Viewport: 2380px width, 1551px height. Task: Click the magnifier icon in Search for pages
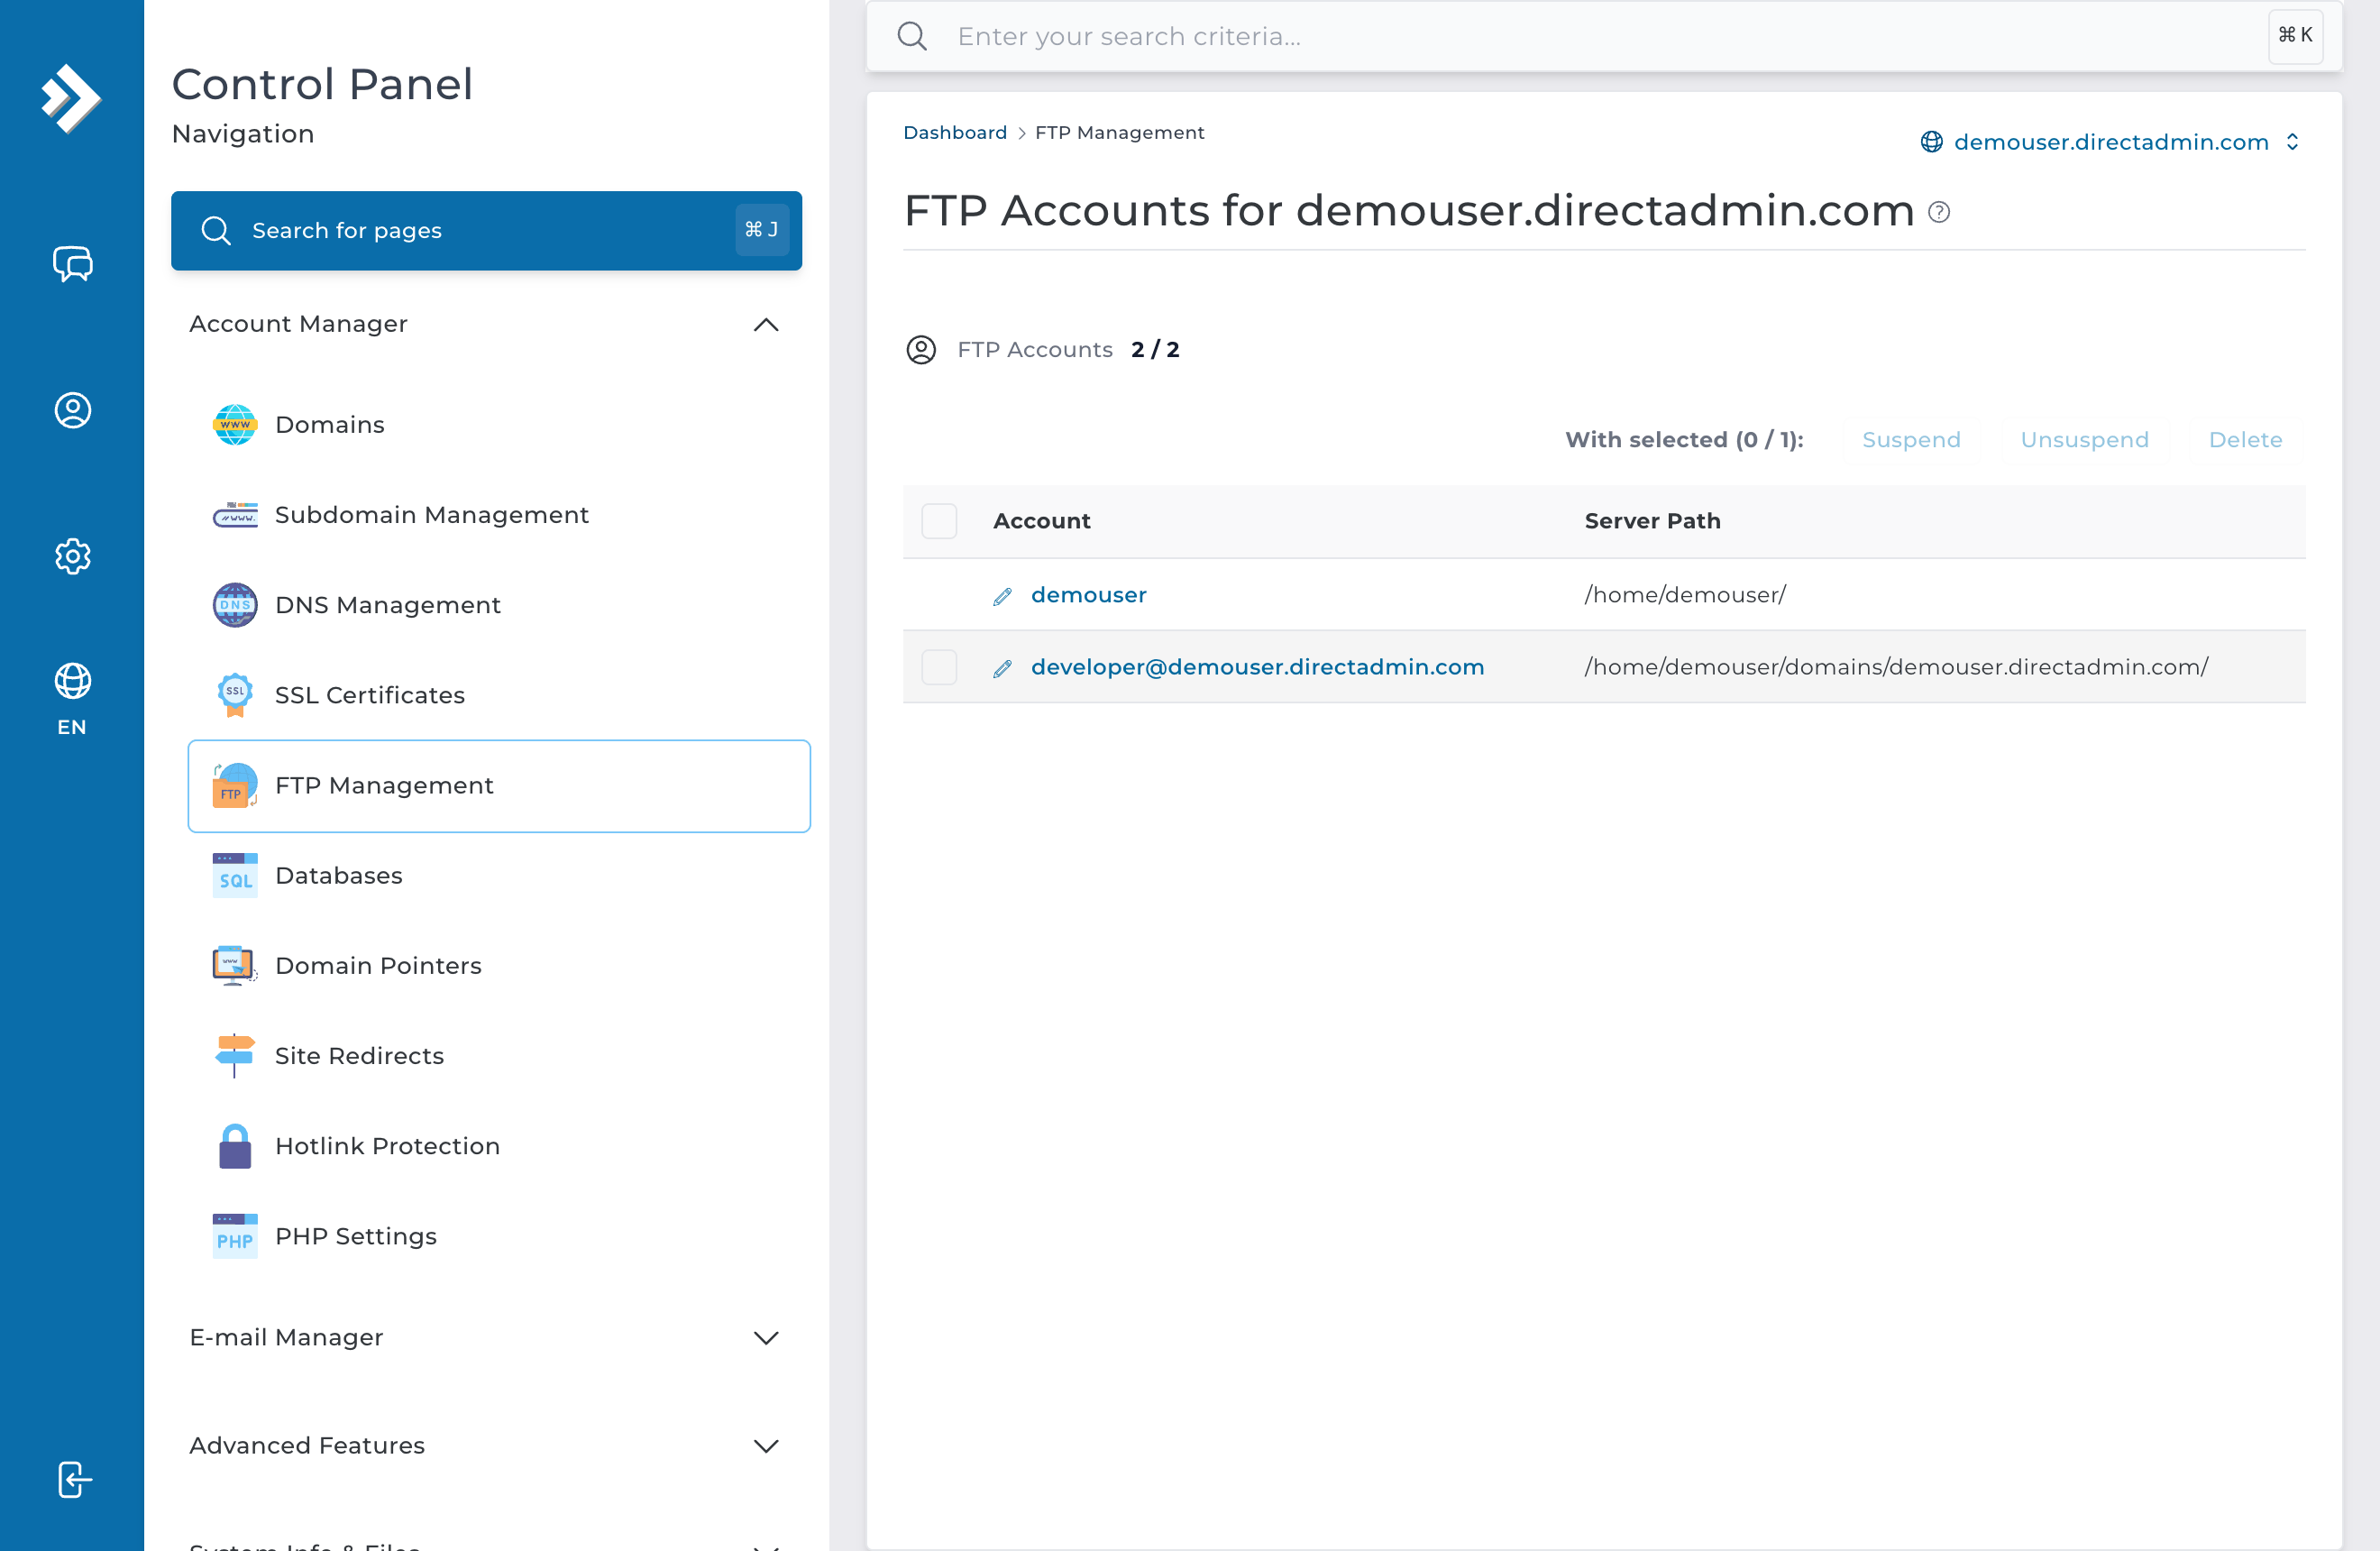pos(216,231)
